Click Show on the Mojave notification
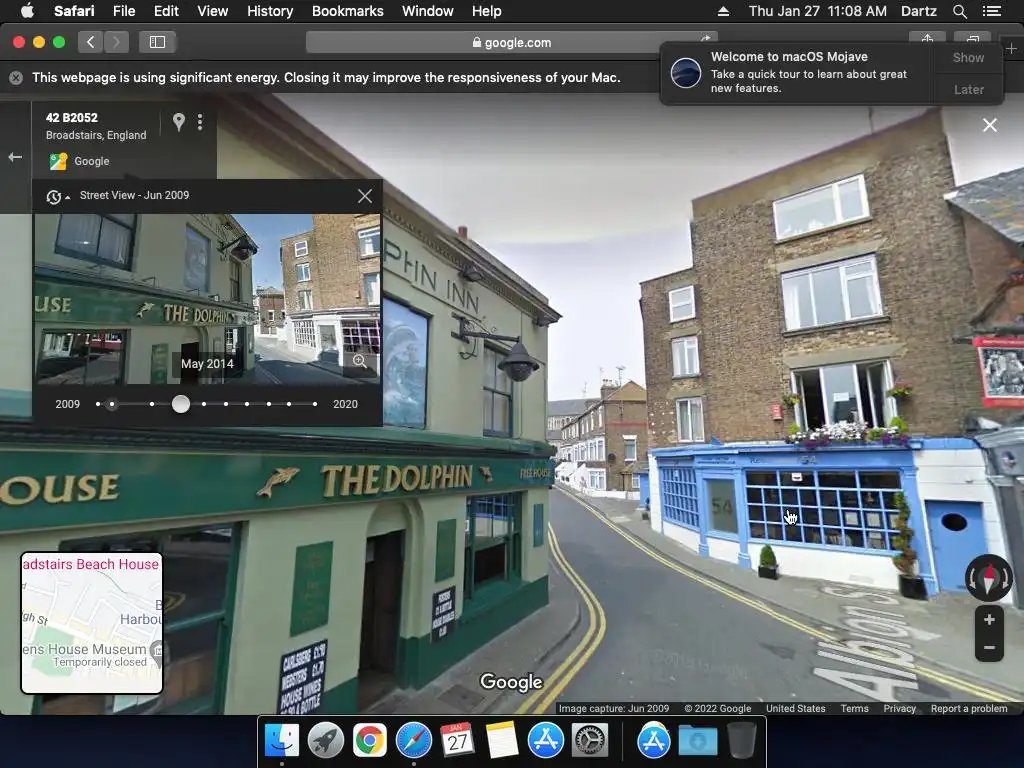The height and width of the screenshot is (768, 1024). [x=968, y=57]
